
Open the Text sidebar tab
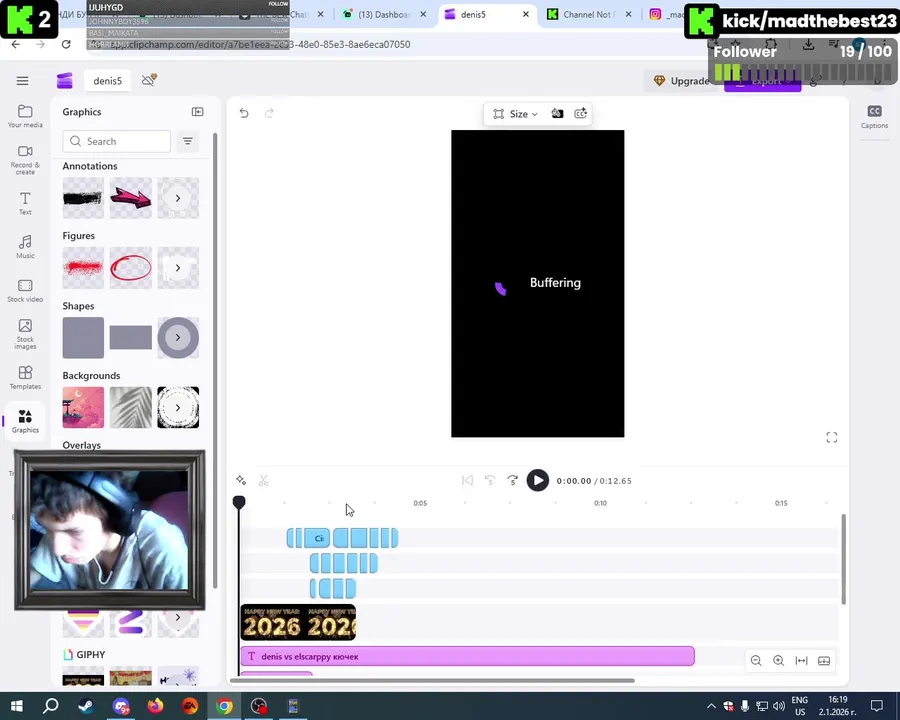coord(25,203)
